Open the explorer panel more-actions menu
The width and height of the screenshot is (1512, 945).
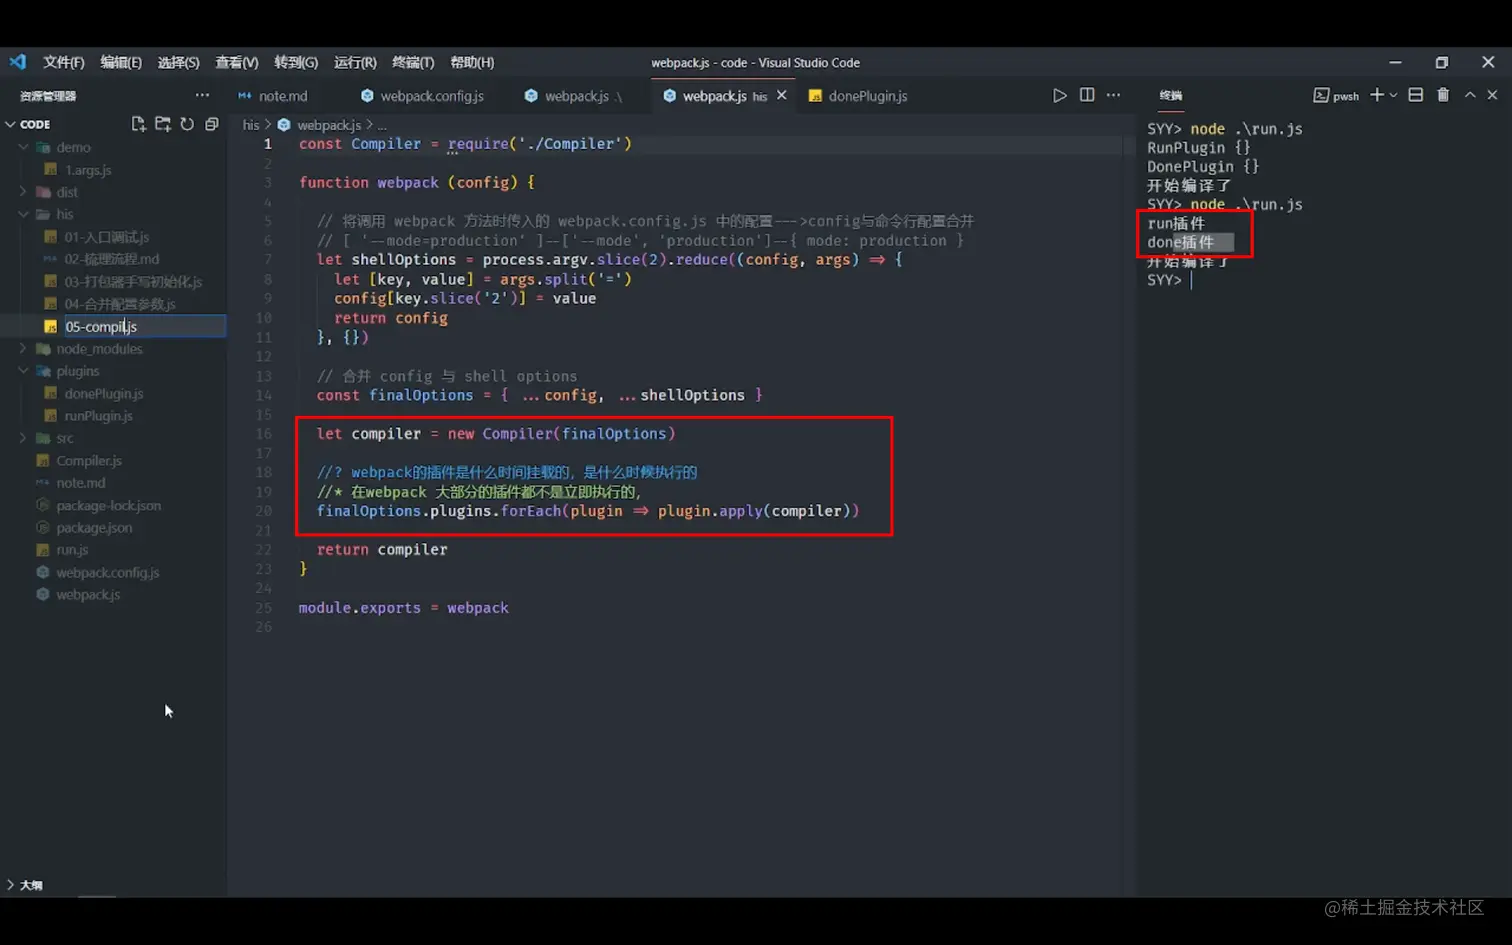[202, 95]
